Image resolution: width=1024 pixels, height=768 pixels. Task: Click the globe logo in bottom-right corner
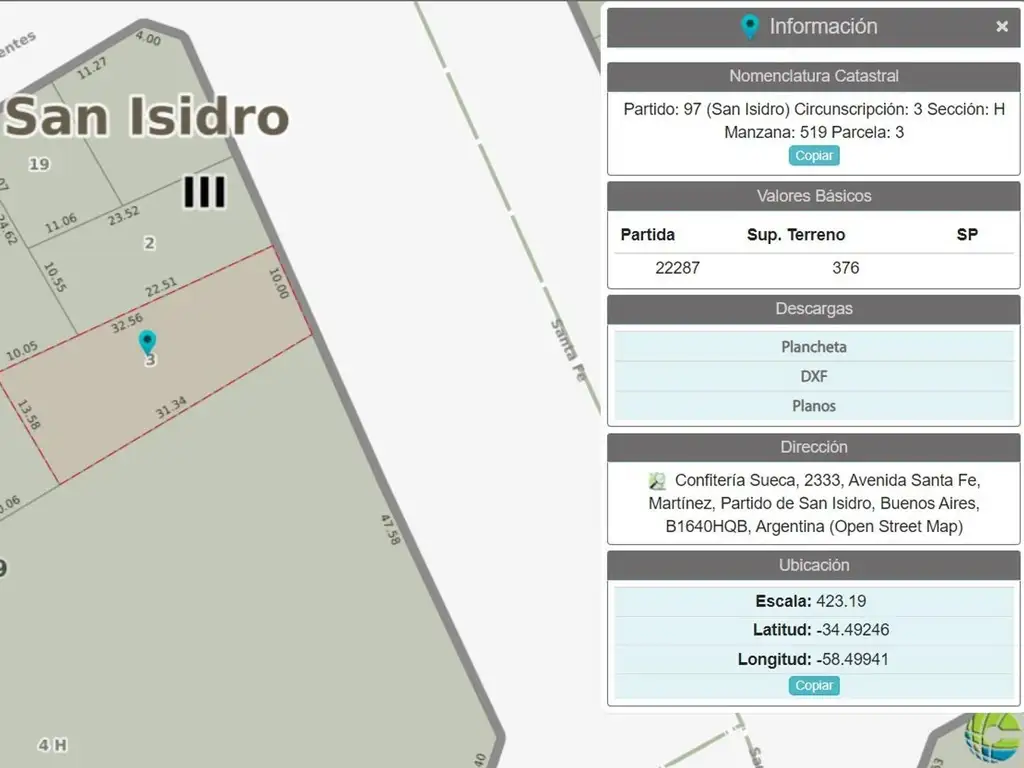[992, 741]
